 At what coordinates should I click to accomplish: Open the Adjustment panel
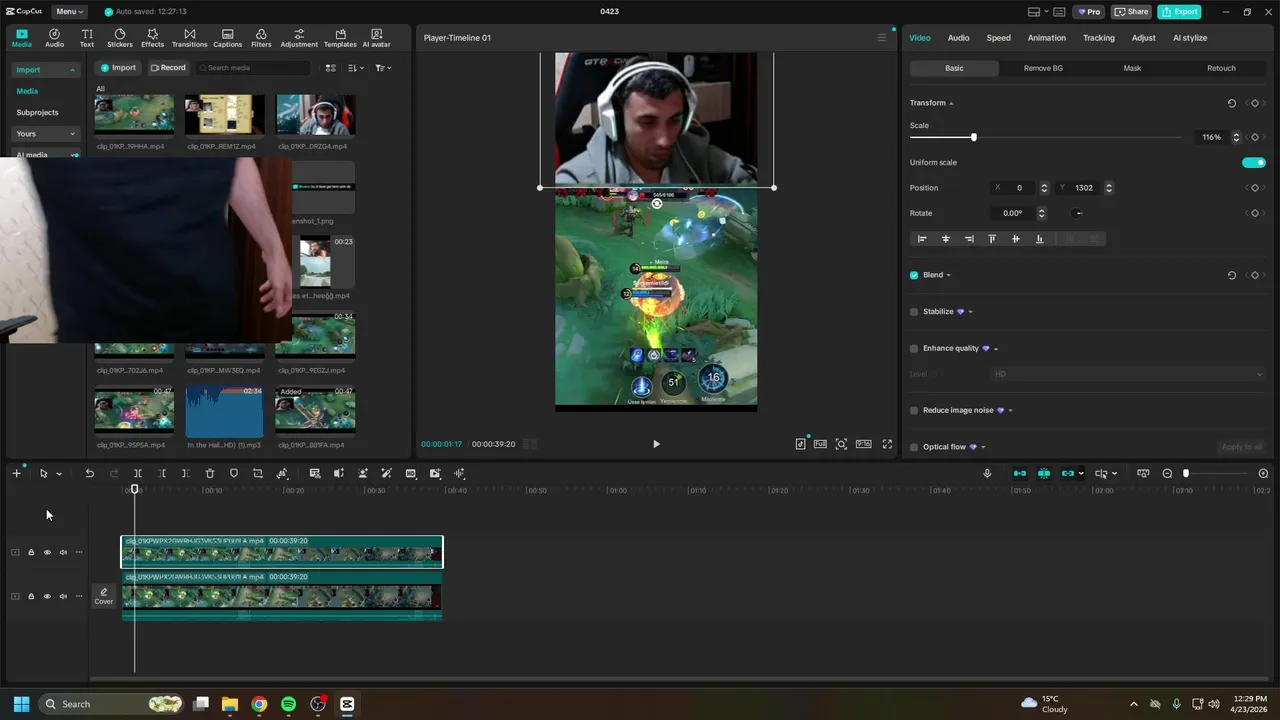tap(299, 38)
